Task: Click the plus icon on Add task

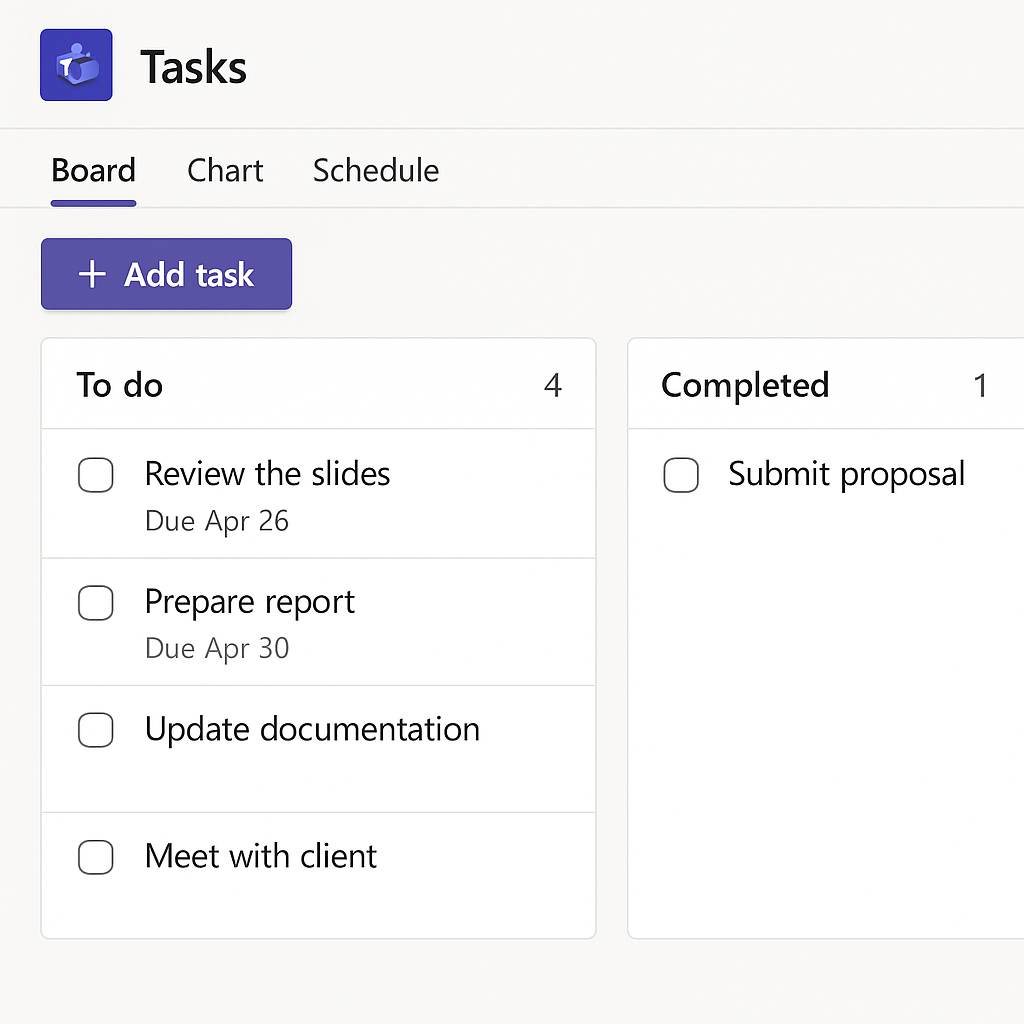Action: pyautogui.click(x=92, y=274)
